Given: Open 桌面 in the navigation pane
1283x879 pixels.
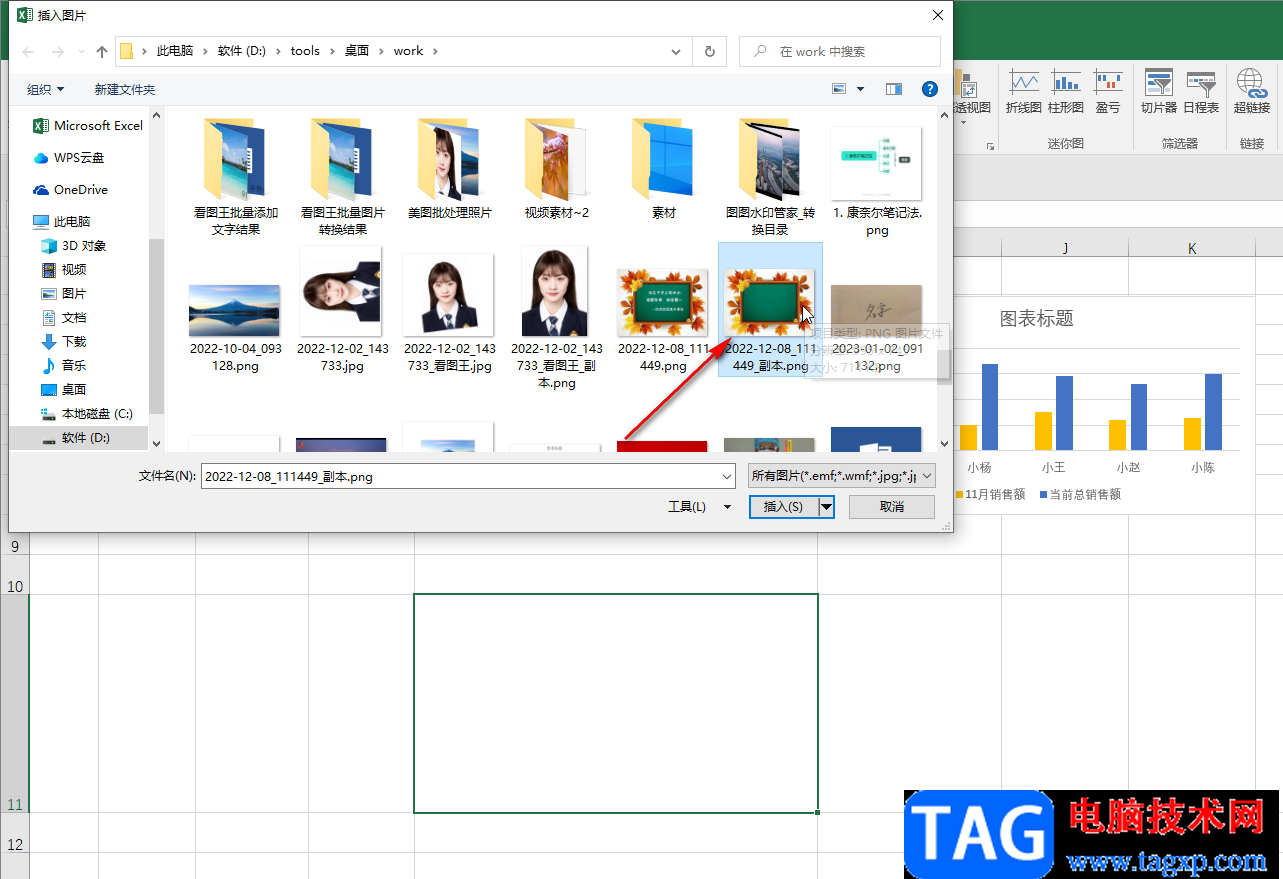Looking at the screenshot, I should click(63, 389).
